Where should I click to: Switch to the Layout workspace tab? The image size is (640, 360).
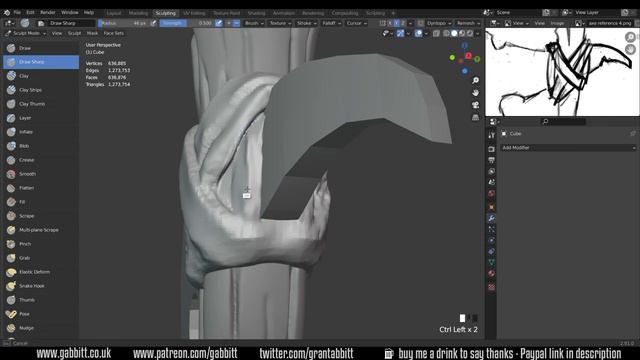tap(114, 13)
